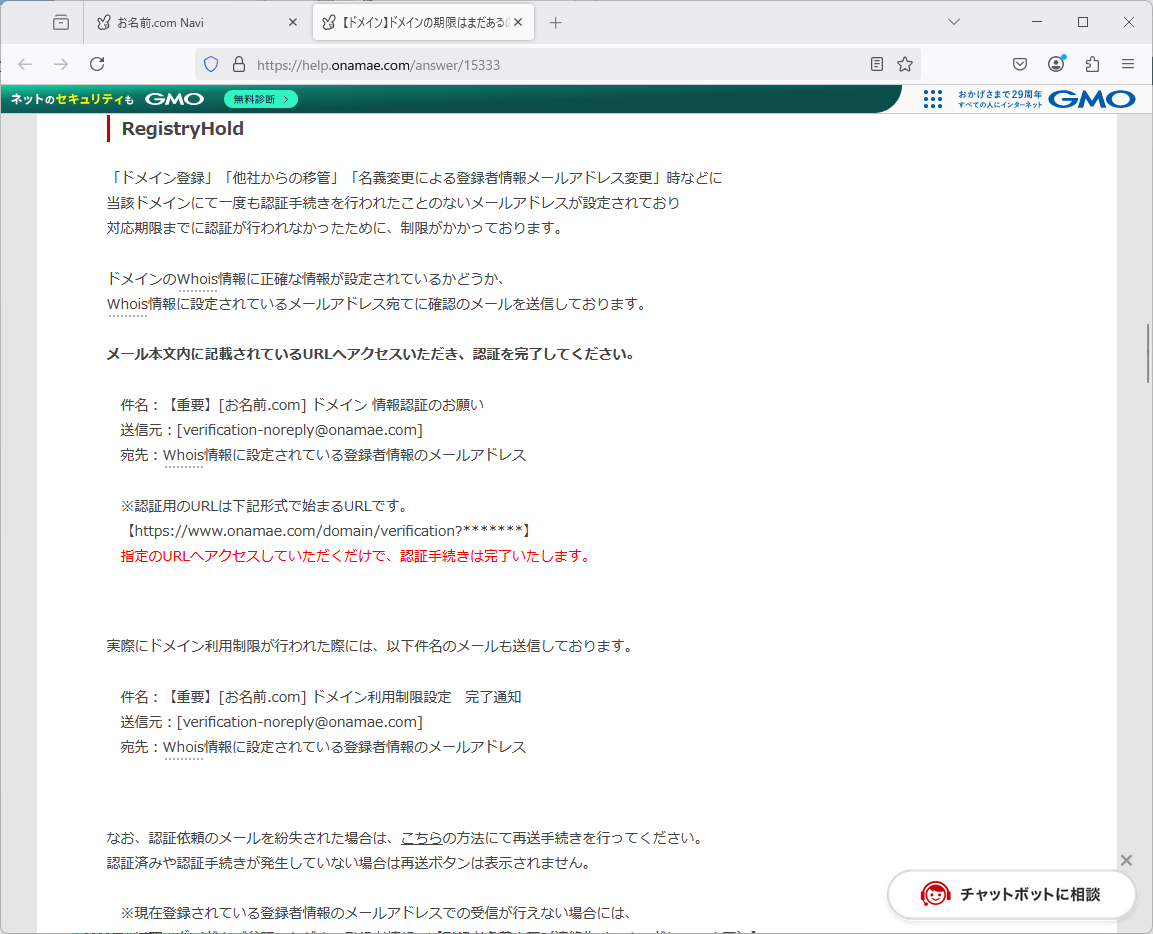The height and width of the screenshot is (934, 1153).
Task: Toggle reader view icon in address bar
Action: [x=877, y=64]
